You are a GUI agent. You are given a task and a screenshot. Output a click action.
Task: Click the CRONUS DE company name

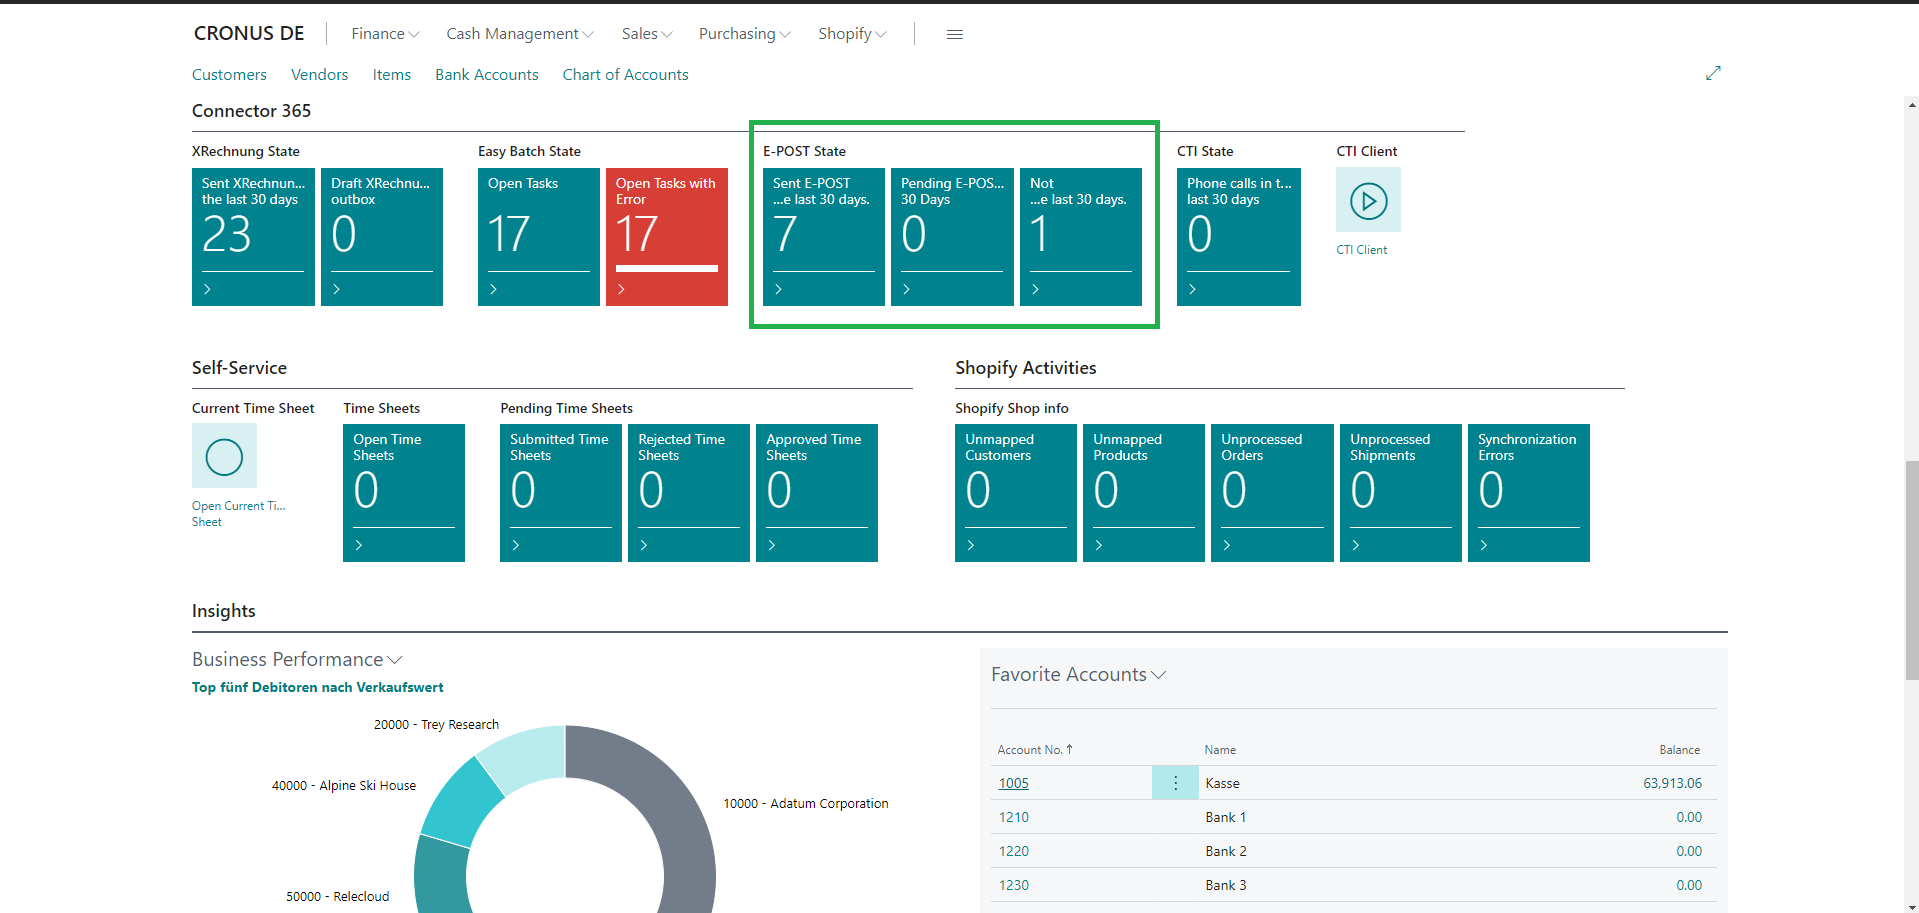tap(249, 34)
